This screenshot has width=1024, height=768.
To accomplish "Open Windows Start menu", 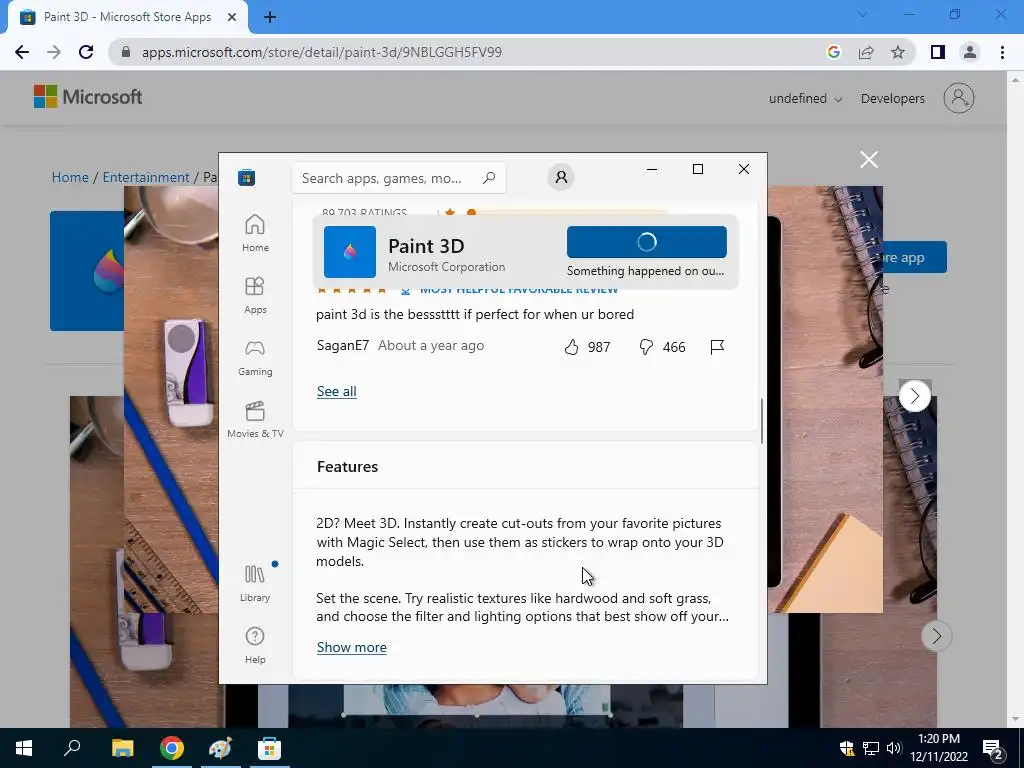I will (x=24, y=748).
